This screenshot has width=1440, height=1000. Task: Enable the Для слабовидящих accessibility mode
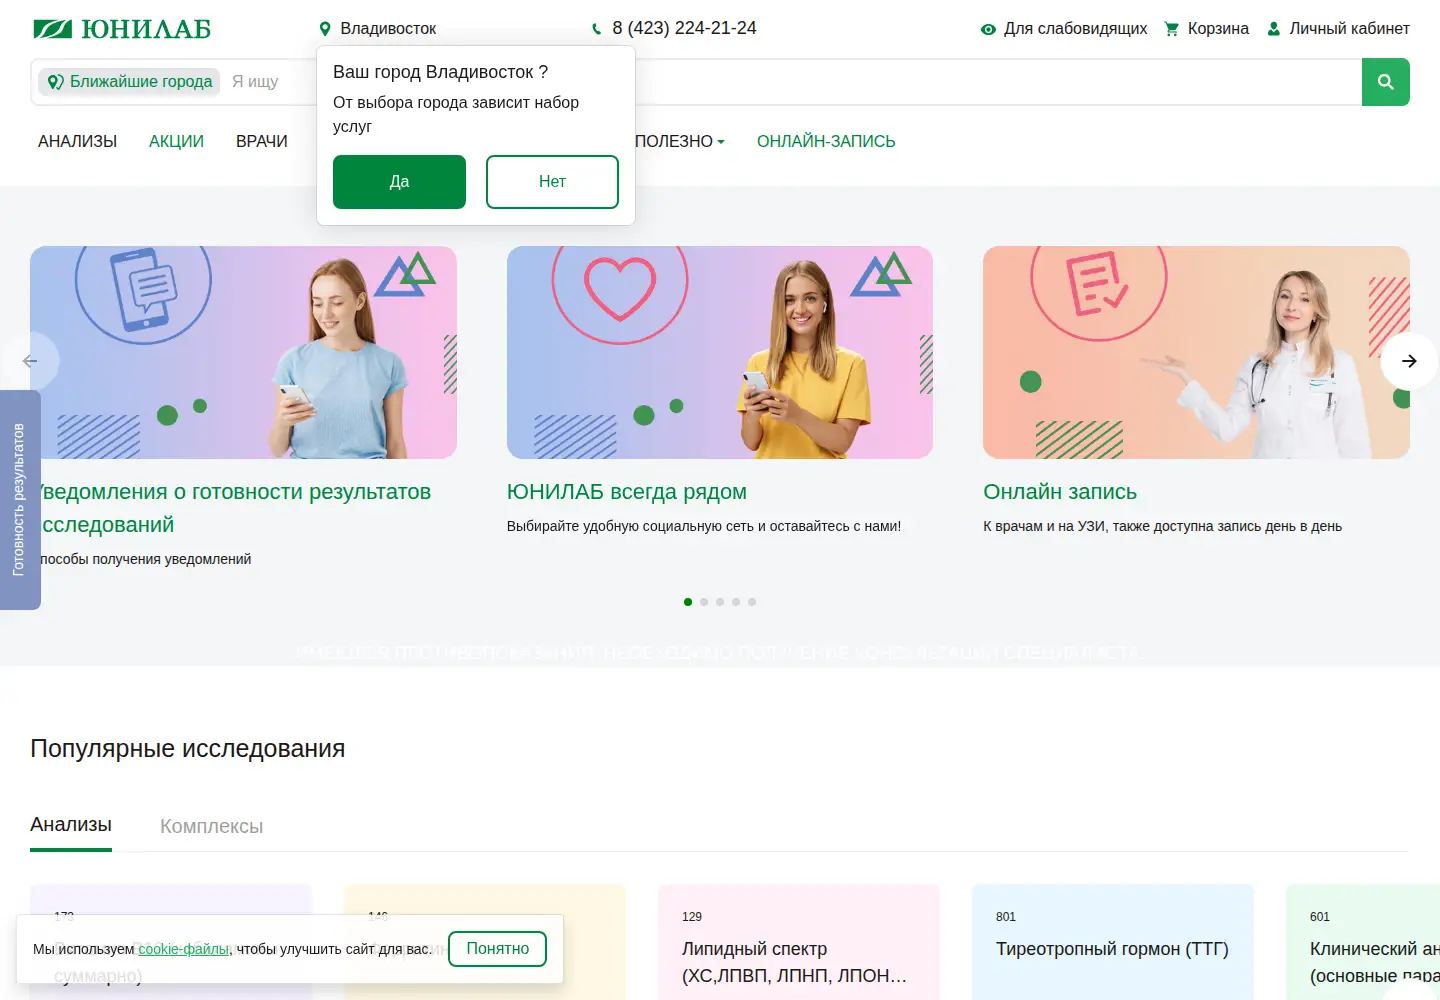coord(1064,29)
